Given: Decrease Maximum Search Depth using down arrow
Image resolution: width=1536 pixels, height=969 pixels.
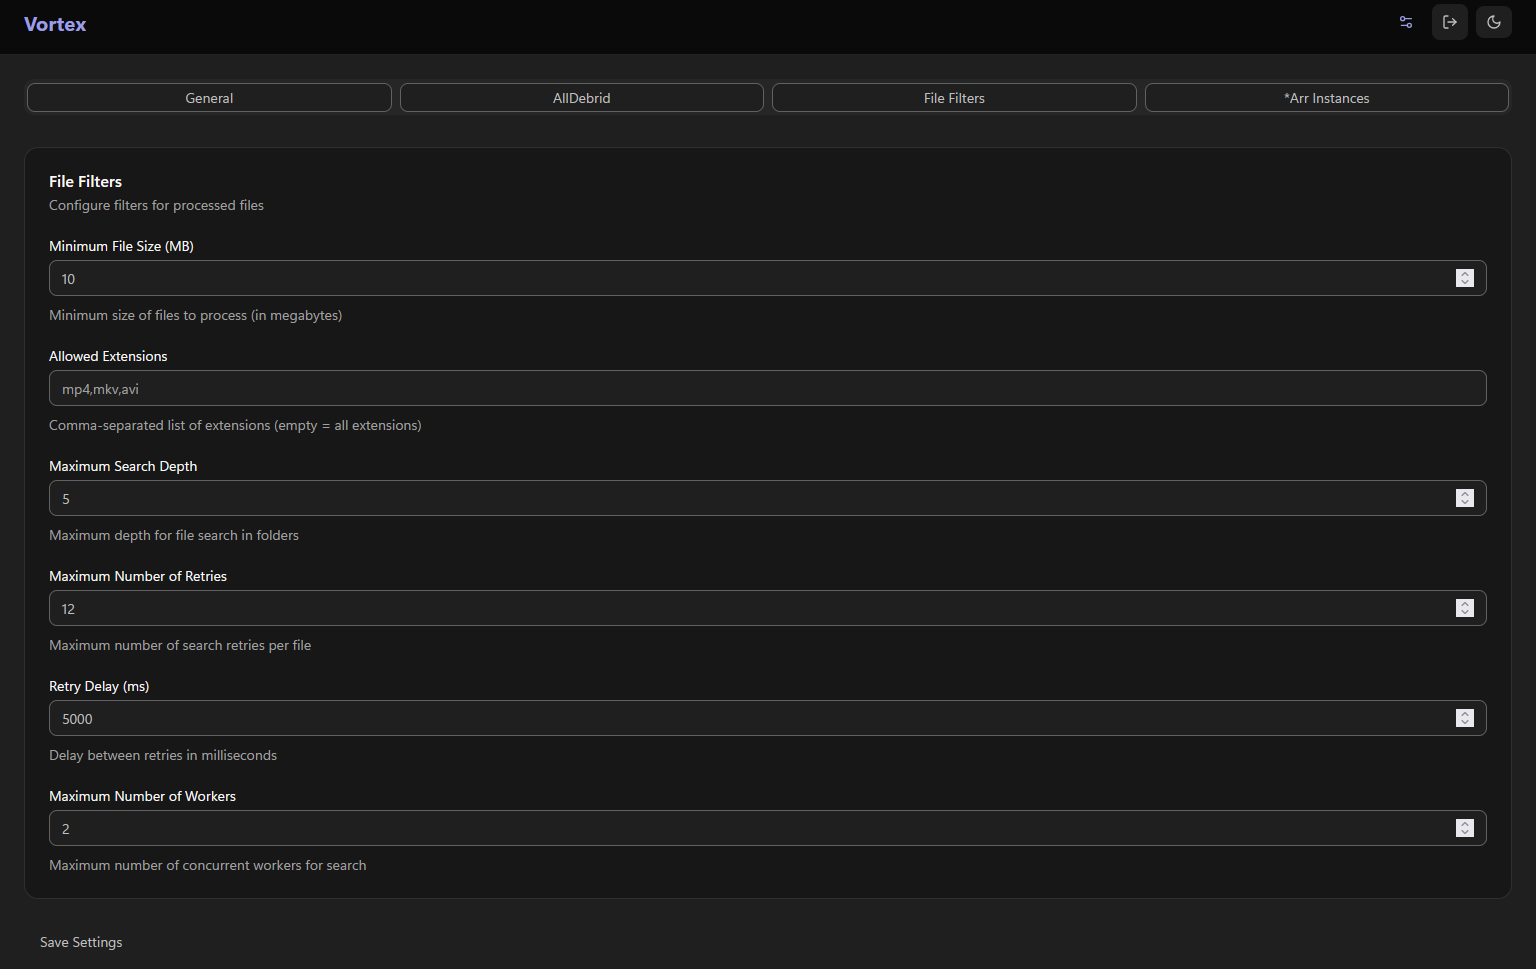Looking at the screenshot, I should point(1465,503).
